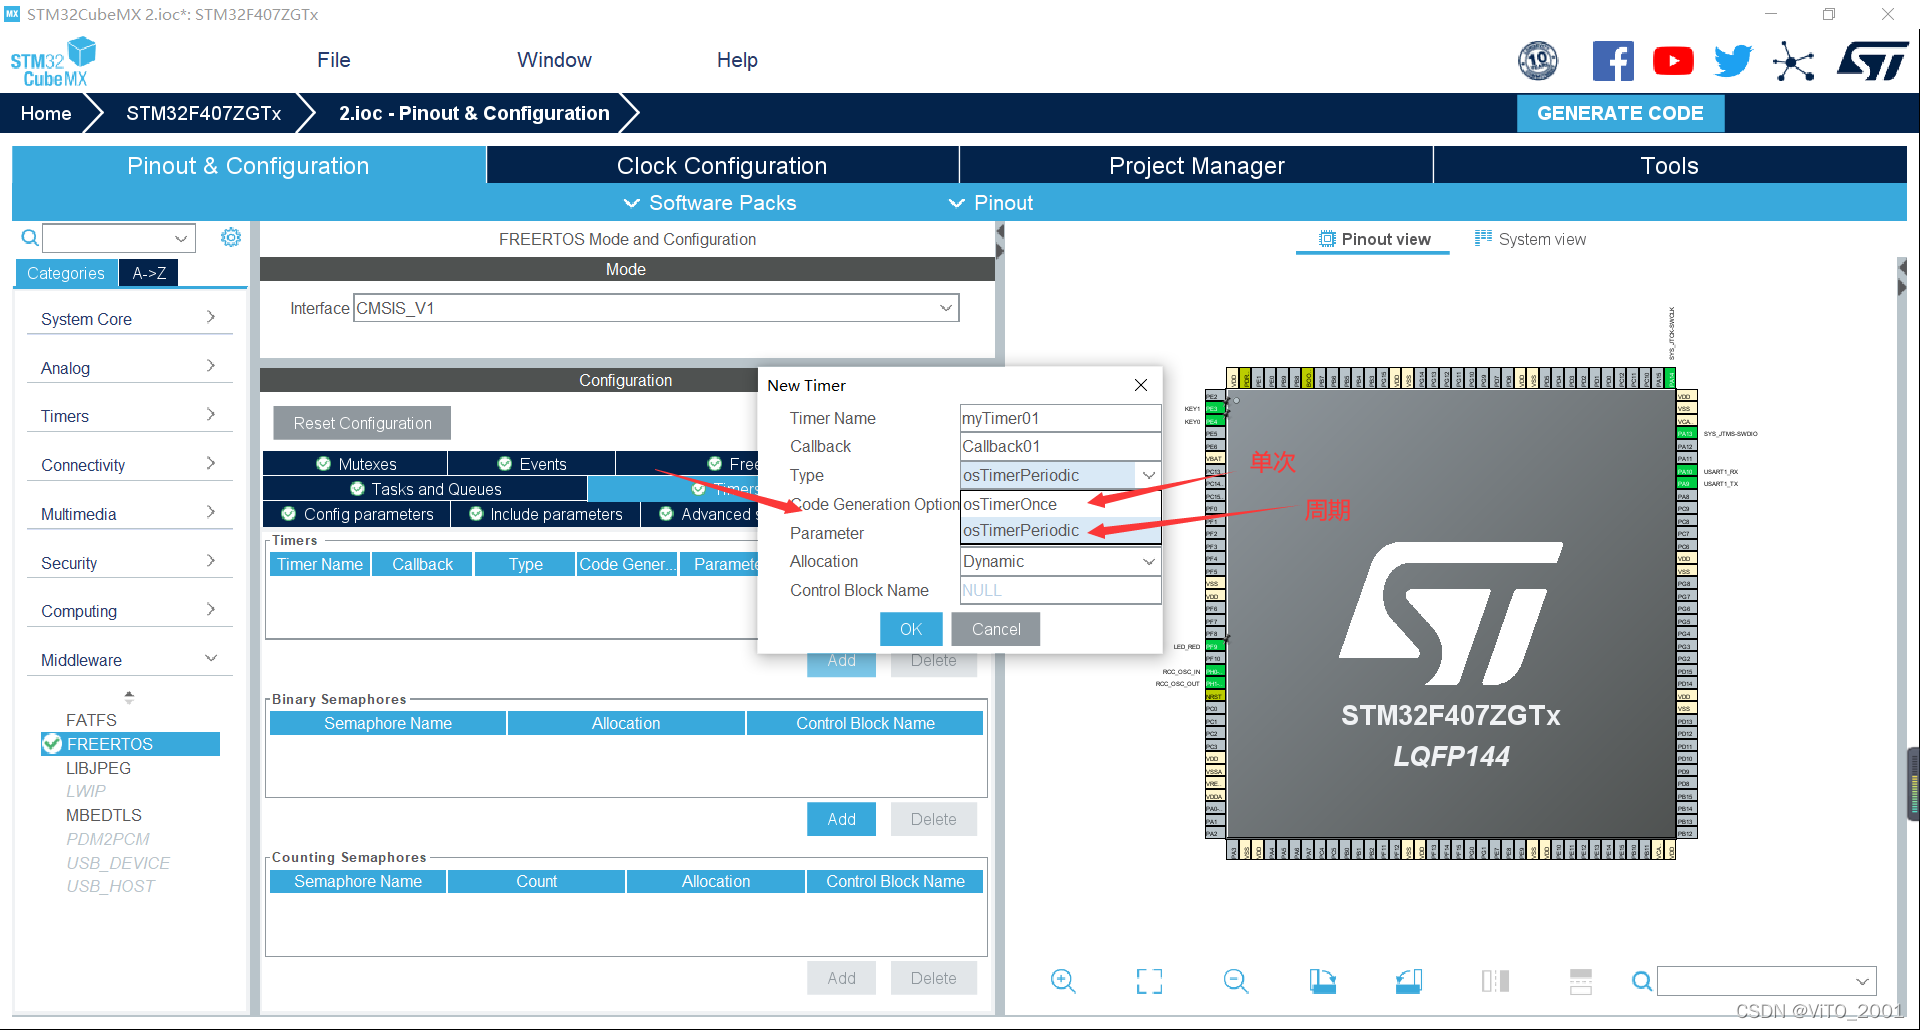Open the category search dropdown
1920x1030 pixels.
pos(181,238)
